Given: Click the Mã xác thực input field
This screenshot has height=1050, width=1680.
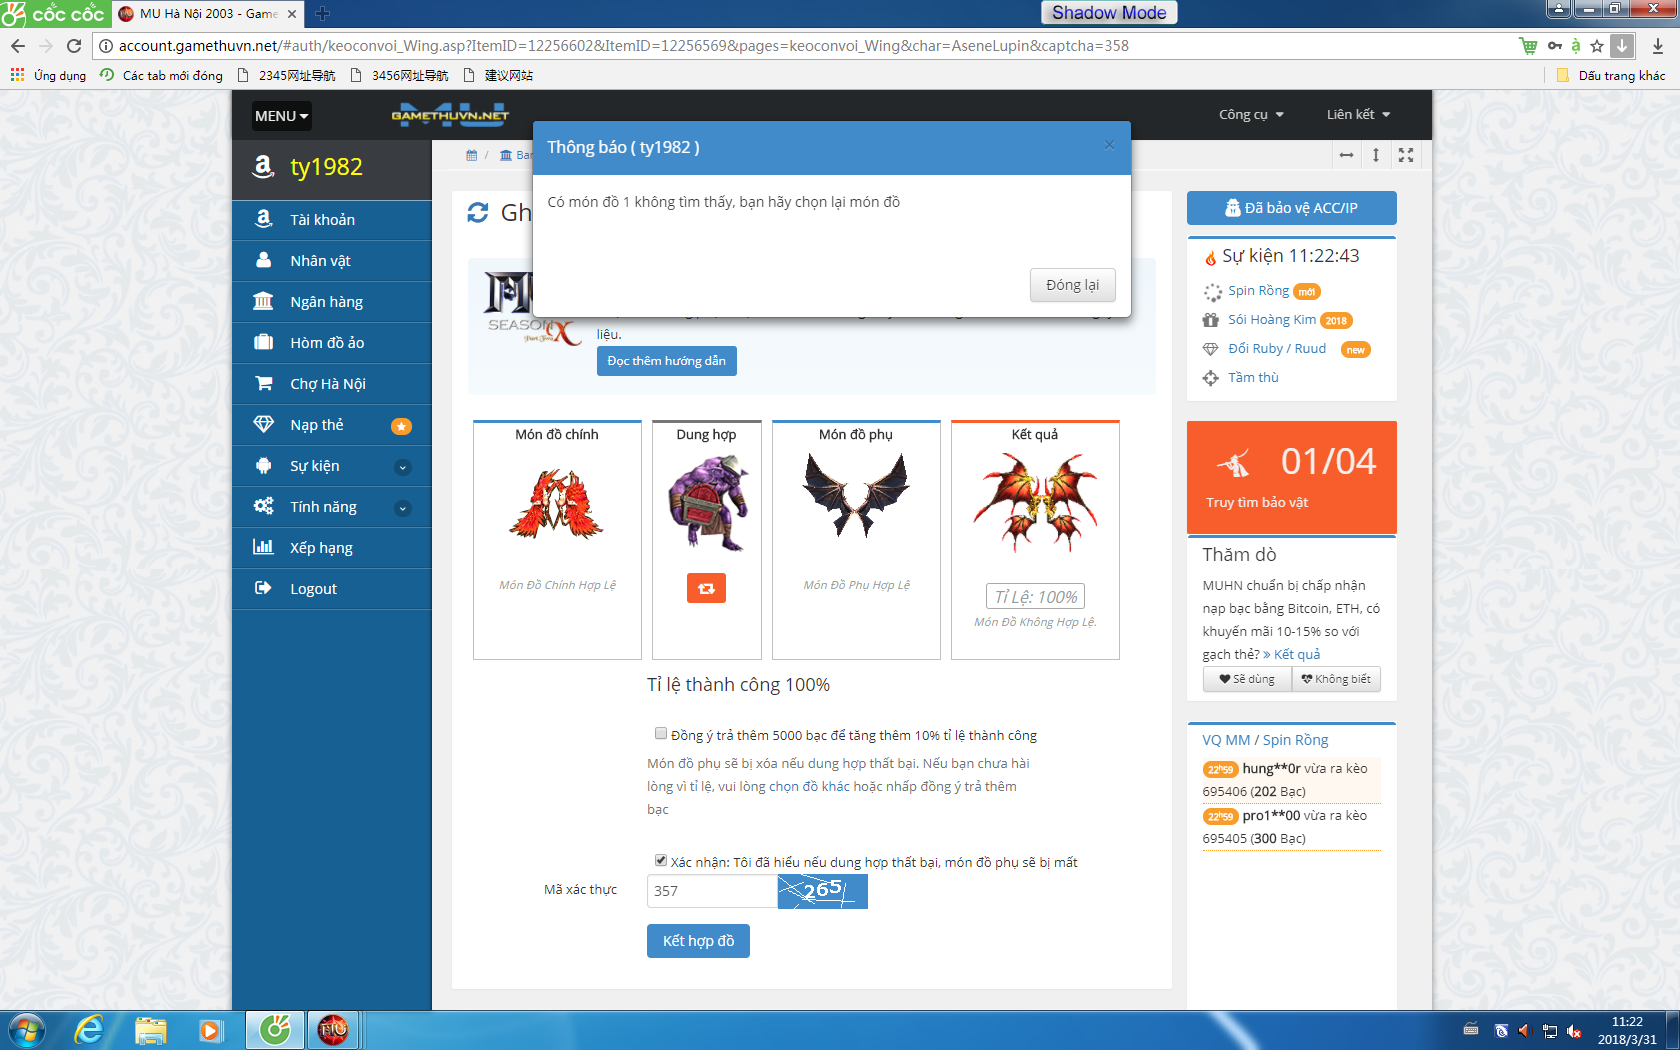Looking at the screenshot, I should point(712,891).
